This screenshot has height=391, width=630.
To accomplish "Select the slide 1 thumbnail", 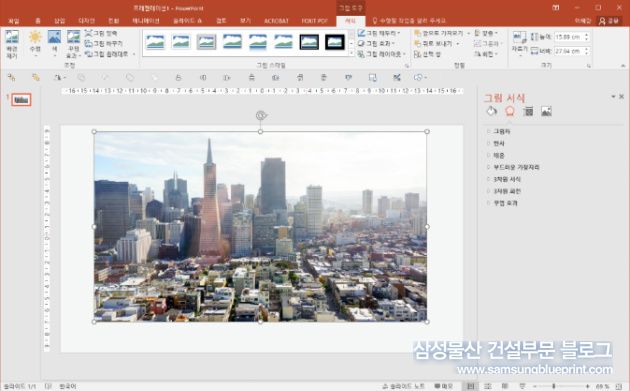I will (x=21, y=100).
